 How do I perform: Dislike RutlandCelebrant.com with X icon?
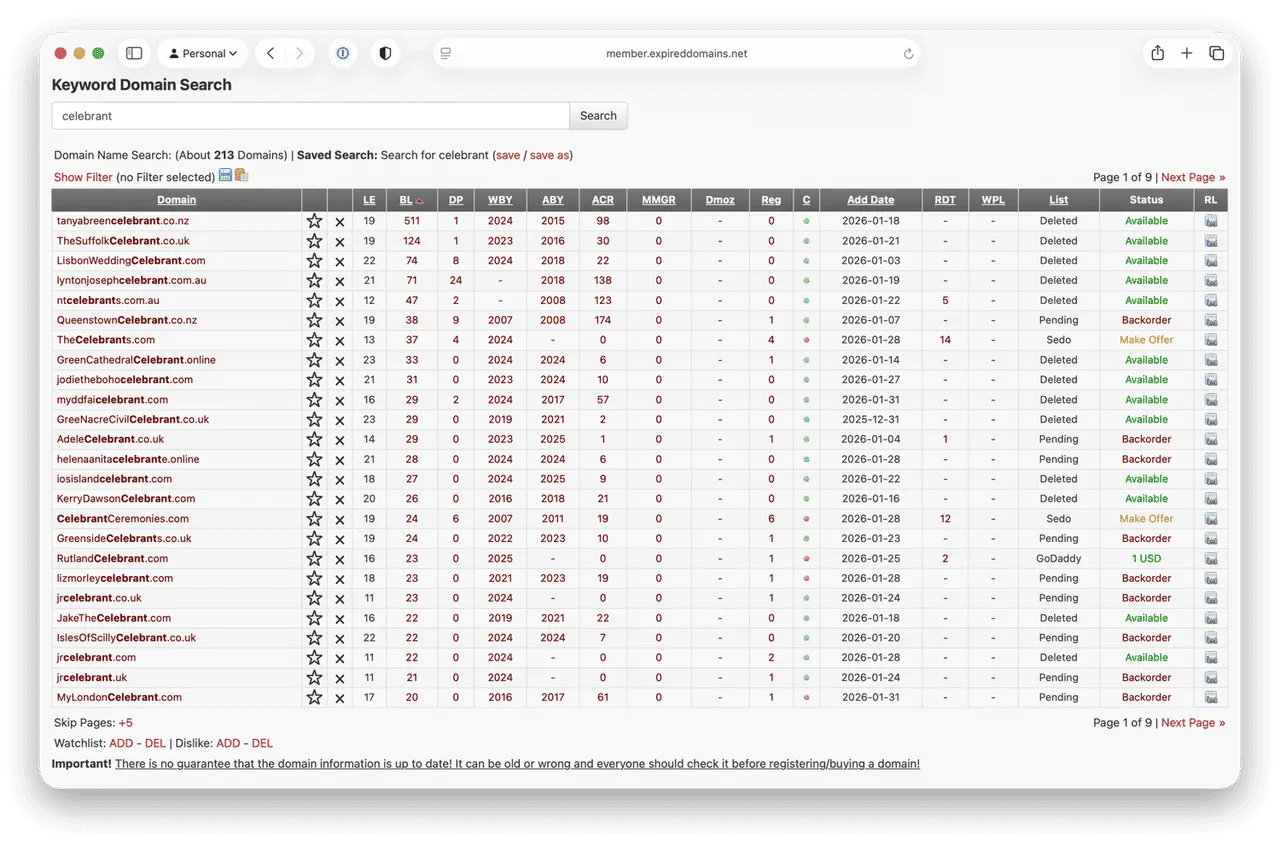pyautogui.click(x=340, y=559)
